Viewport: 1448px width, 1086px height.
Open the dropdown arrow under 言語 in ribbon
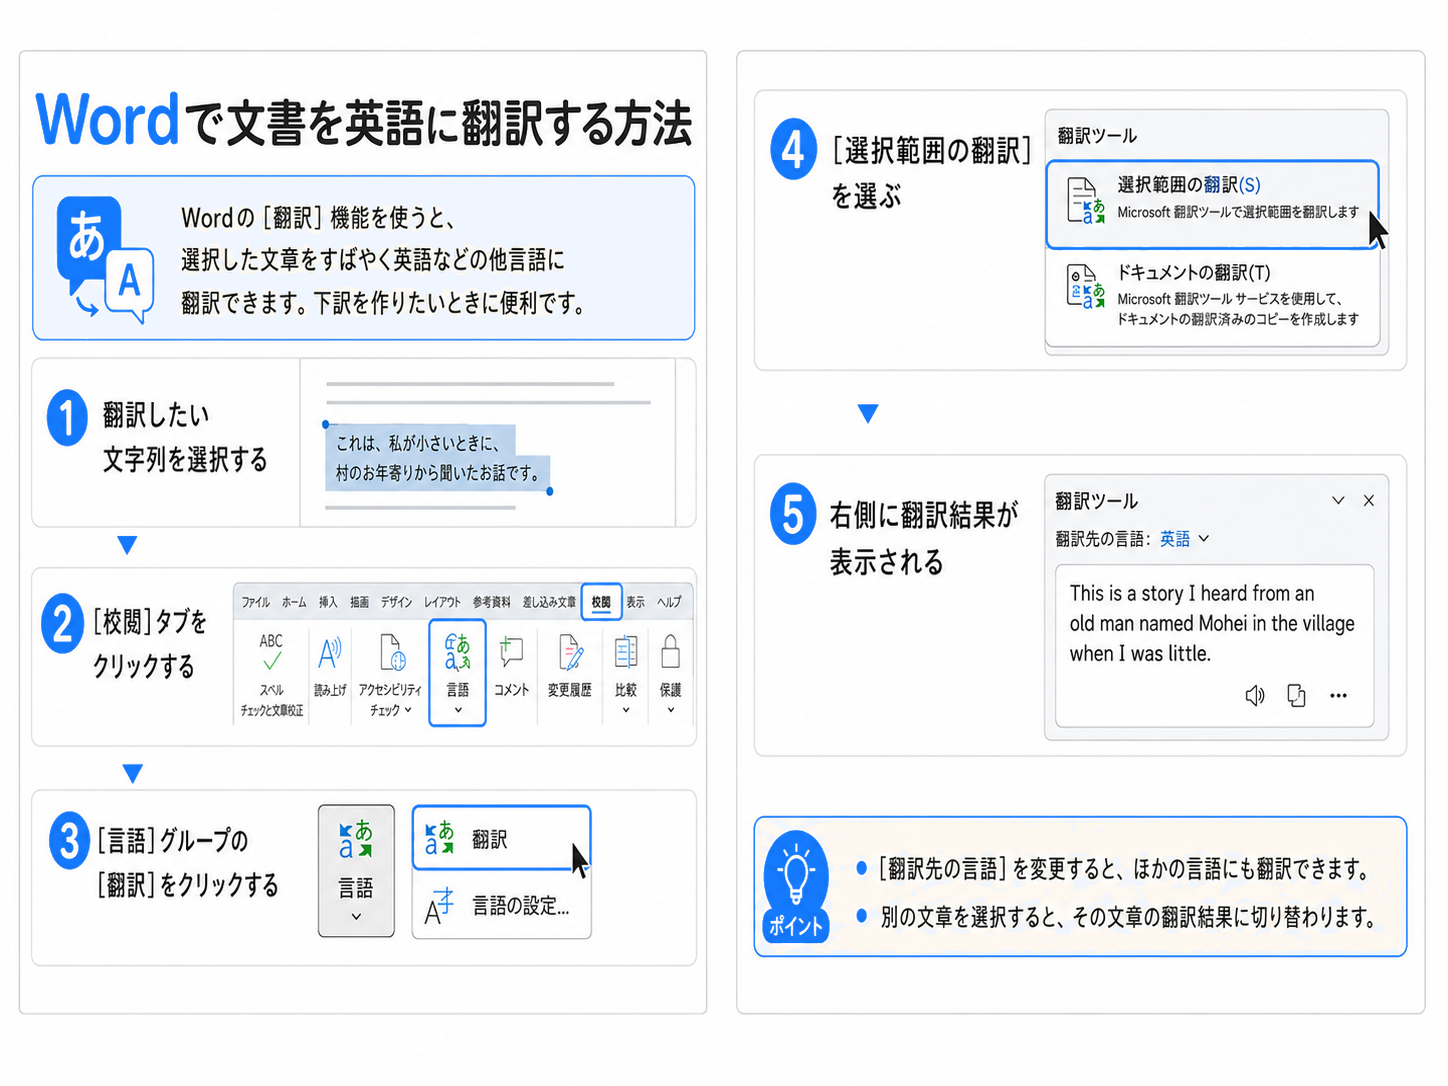tap(458, 710)
